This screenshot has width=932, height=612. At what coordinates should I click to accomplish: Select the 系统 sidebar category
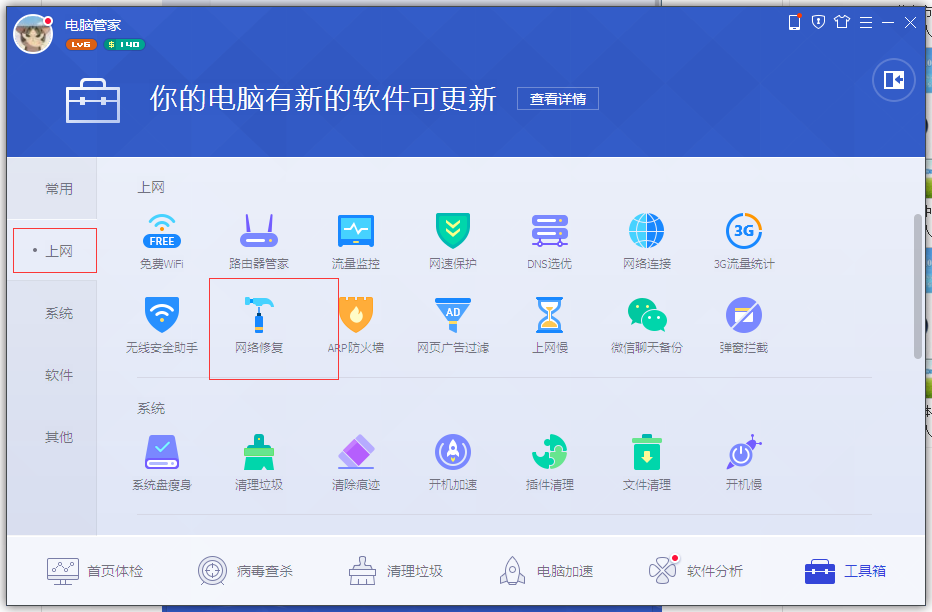pyautogui.click(x=59, y=313)
